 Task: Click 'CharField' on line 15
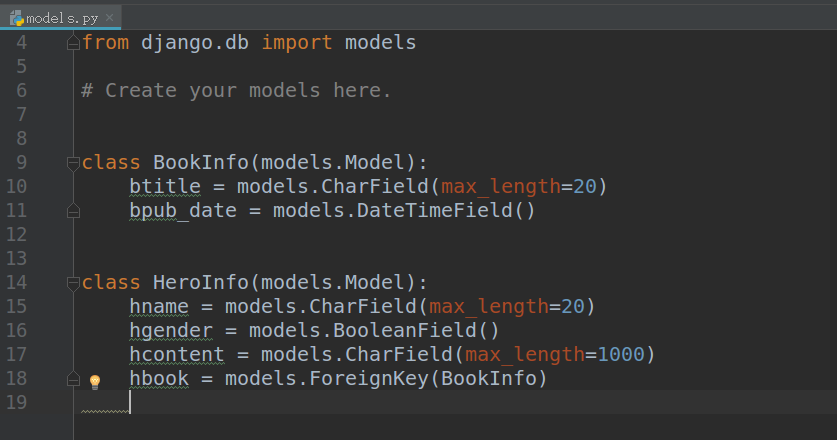click(362, 307)
